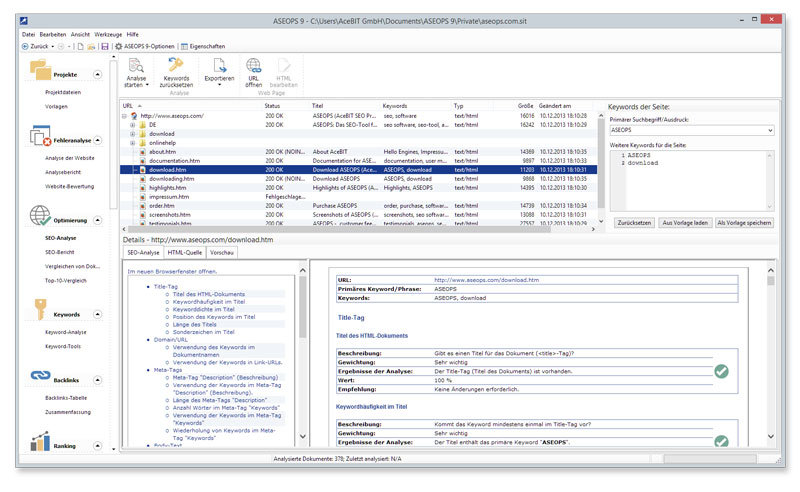The width and height of the screenshot is (800, 492).
Task: Expand the onlinehelp folder node
Action: [133, 143]
